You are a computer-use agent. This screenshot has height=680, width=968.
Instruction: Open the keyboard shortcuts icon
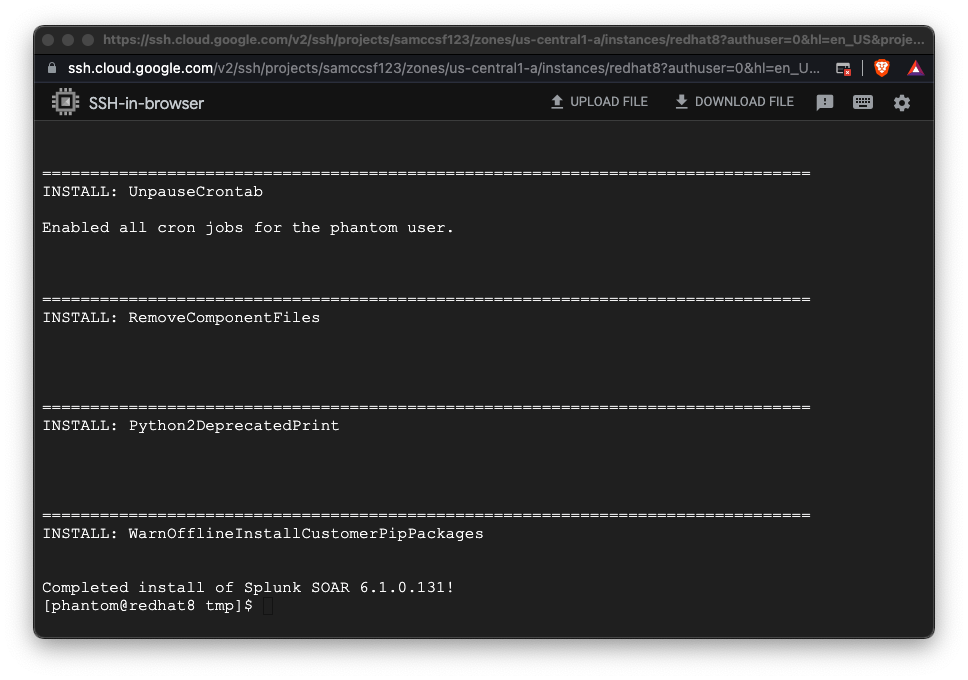[x=863, y=102]
